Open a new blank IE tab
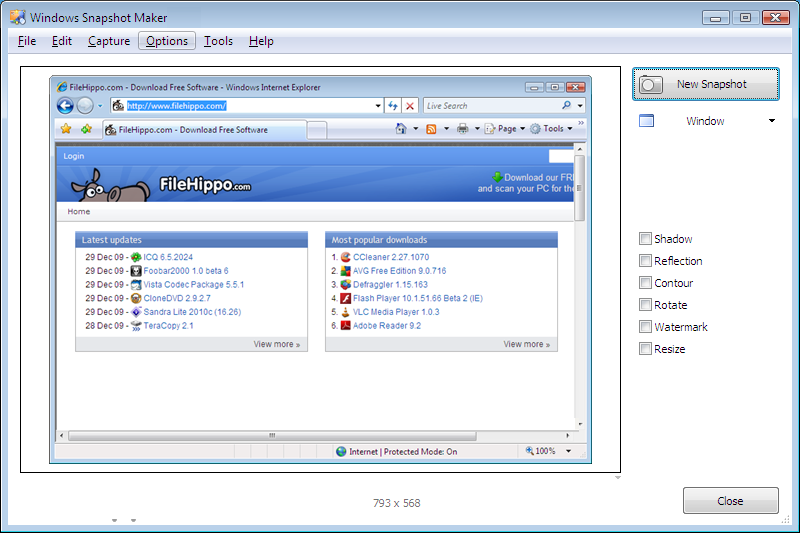This screenshot has width=800, height=533. 317,131
